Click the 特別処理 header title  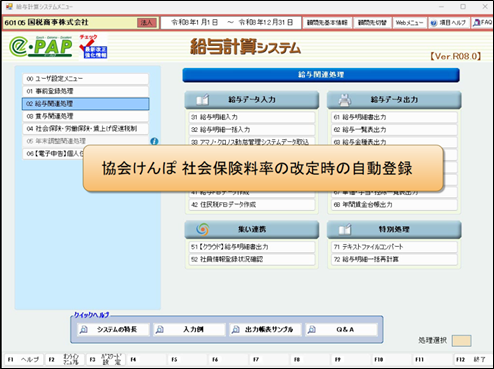tap(394, 229)
